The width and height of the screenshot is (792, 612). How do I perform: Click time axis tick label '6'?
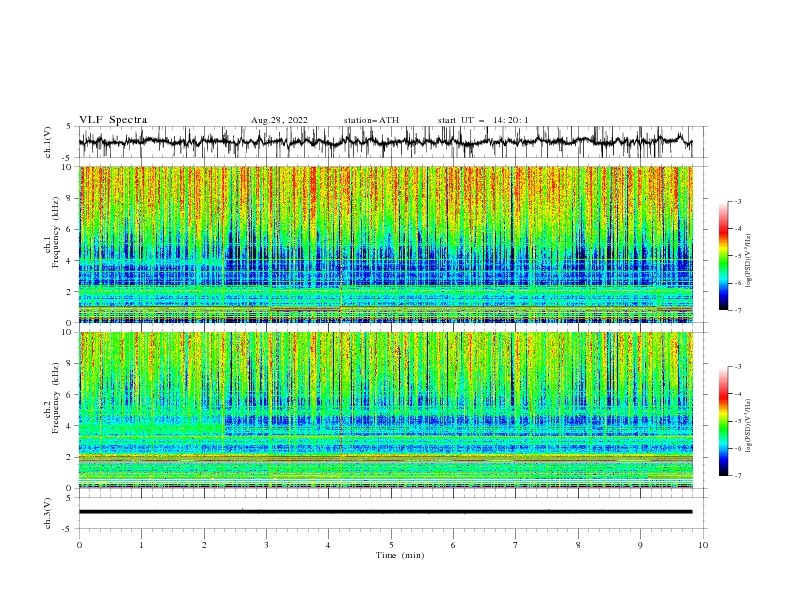[453, 545]
